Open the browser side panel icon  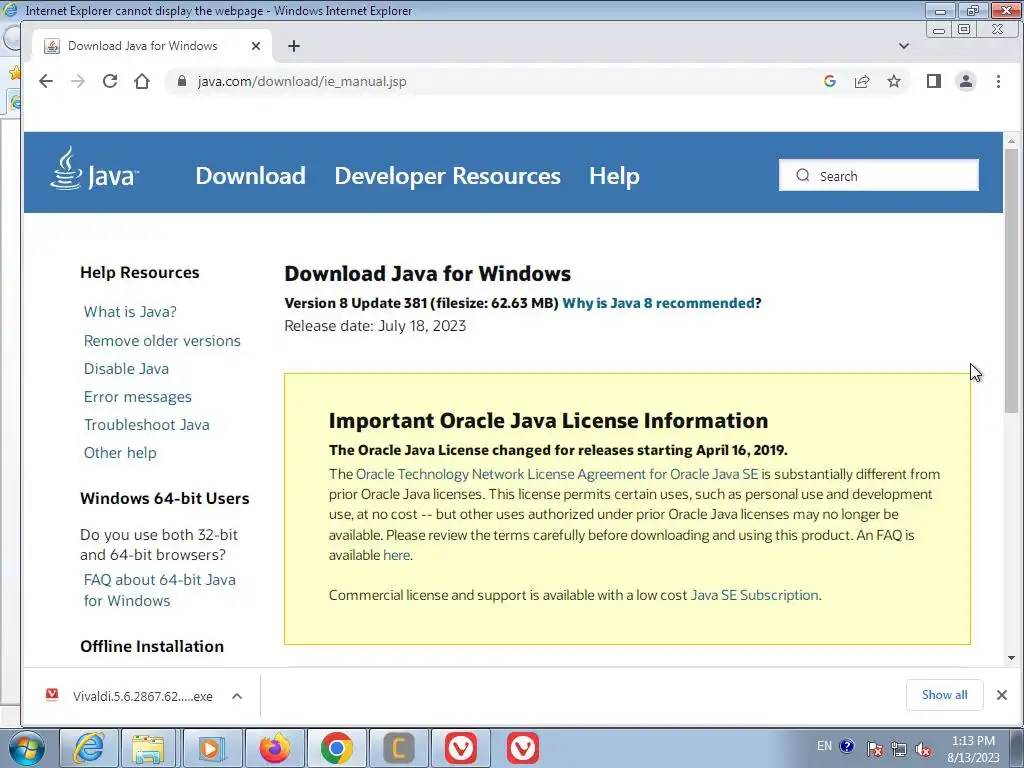pyautogui.click(x=934, y=81)
